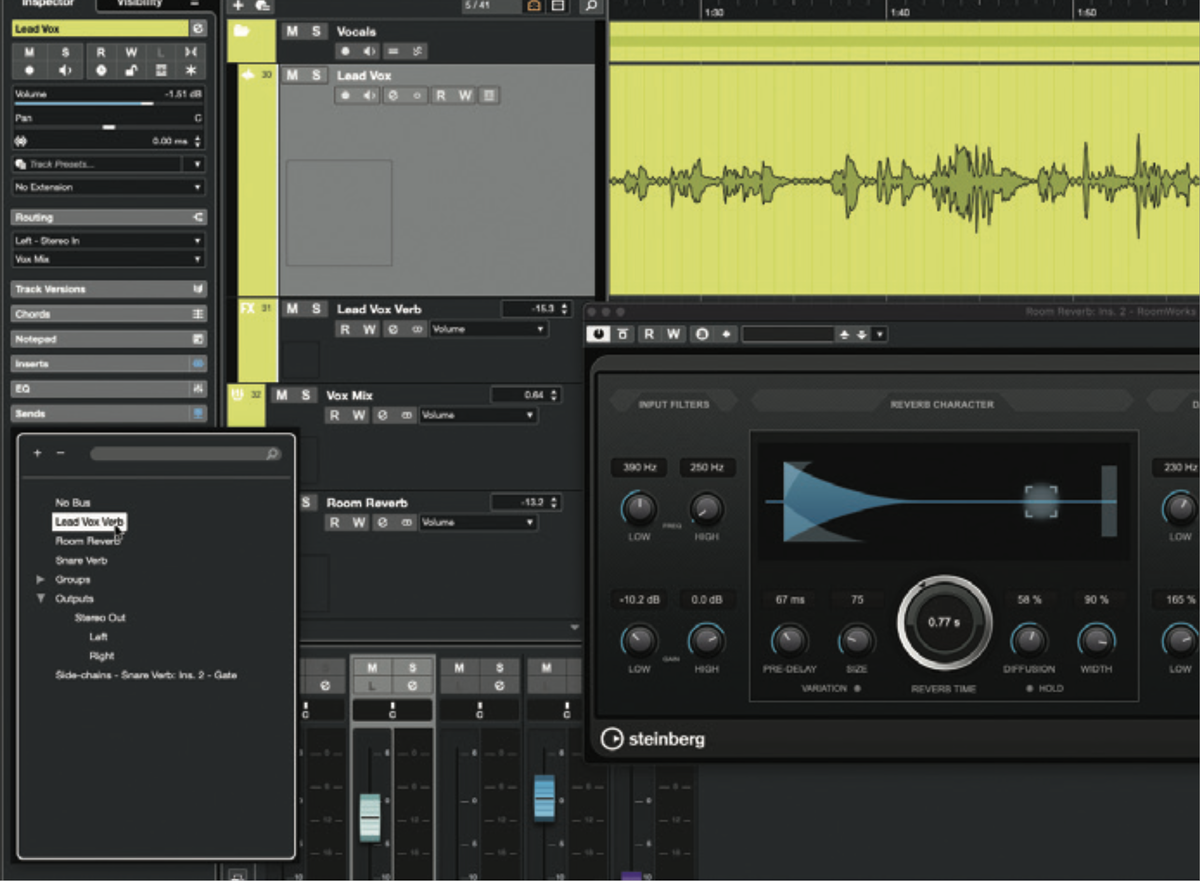Toggle the RoomWorks plugin bypass power button

click(x=598, y=333)
